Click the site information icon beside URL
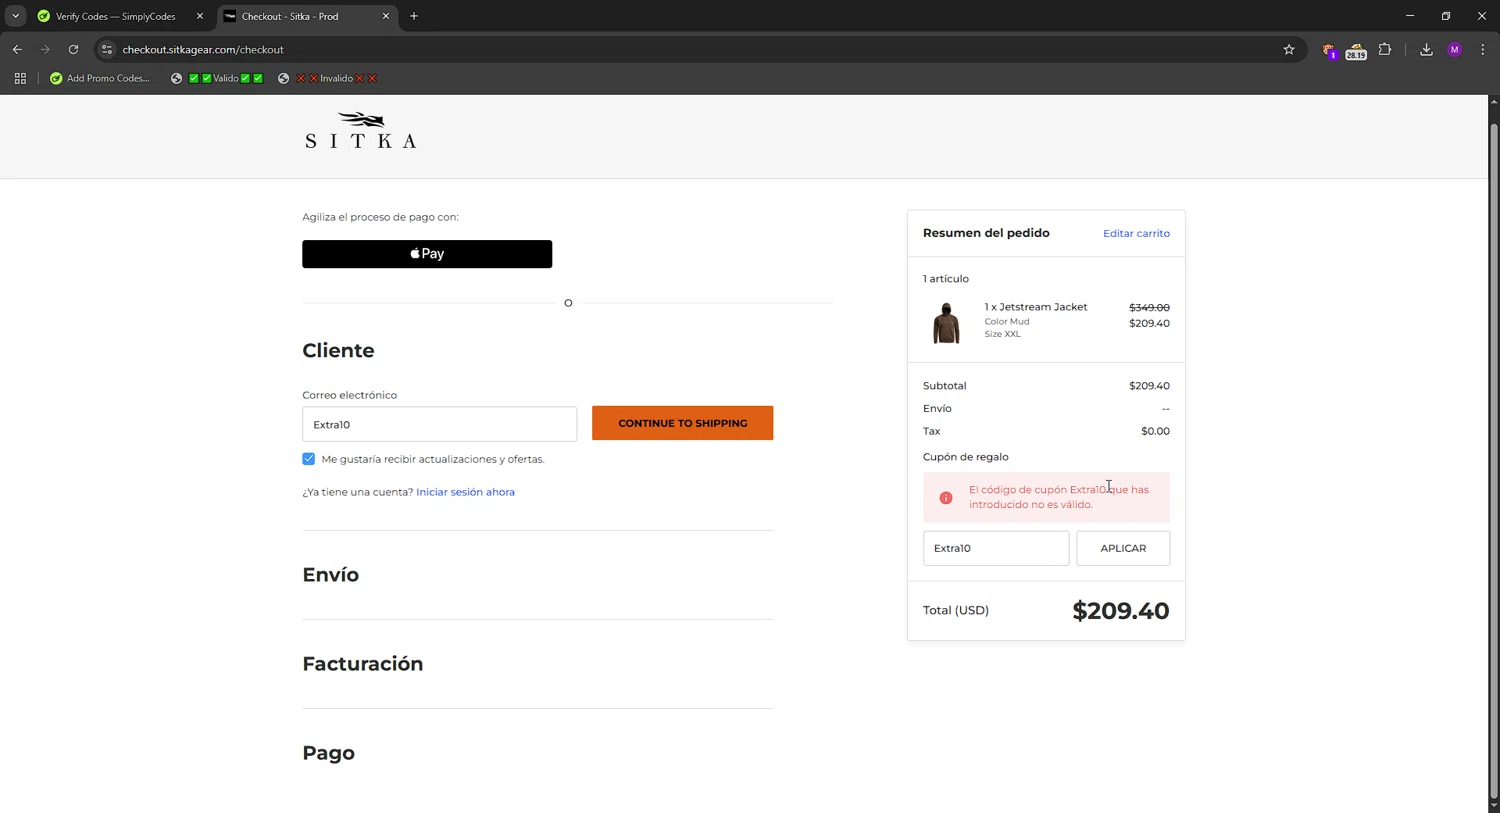Viewport: 1500px width, 813px height. pos(107,50)
